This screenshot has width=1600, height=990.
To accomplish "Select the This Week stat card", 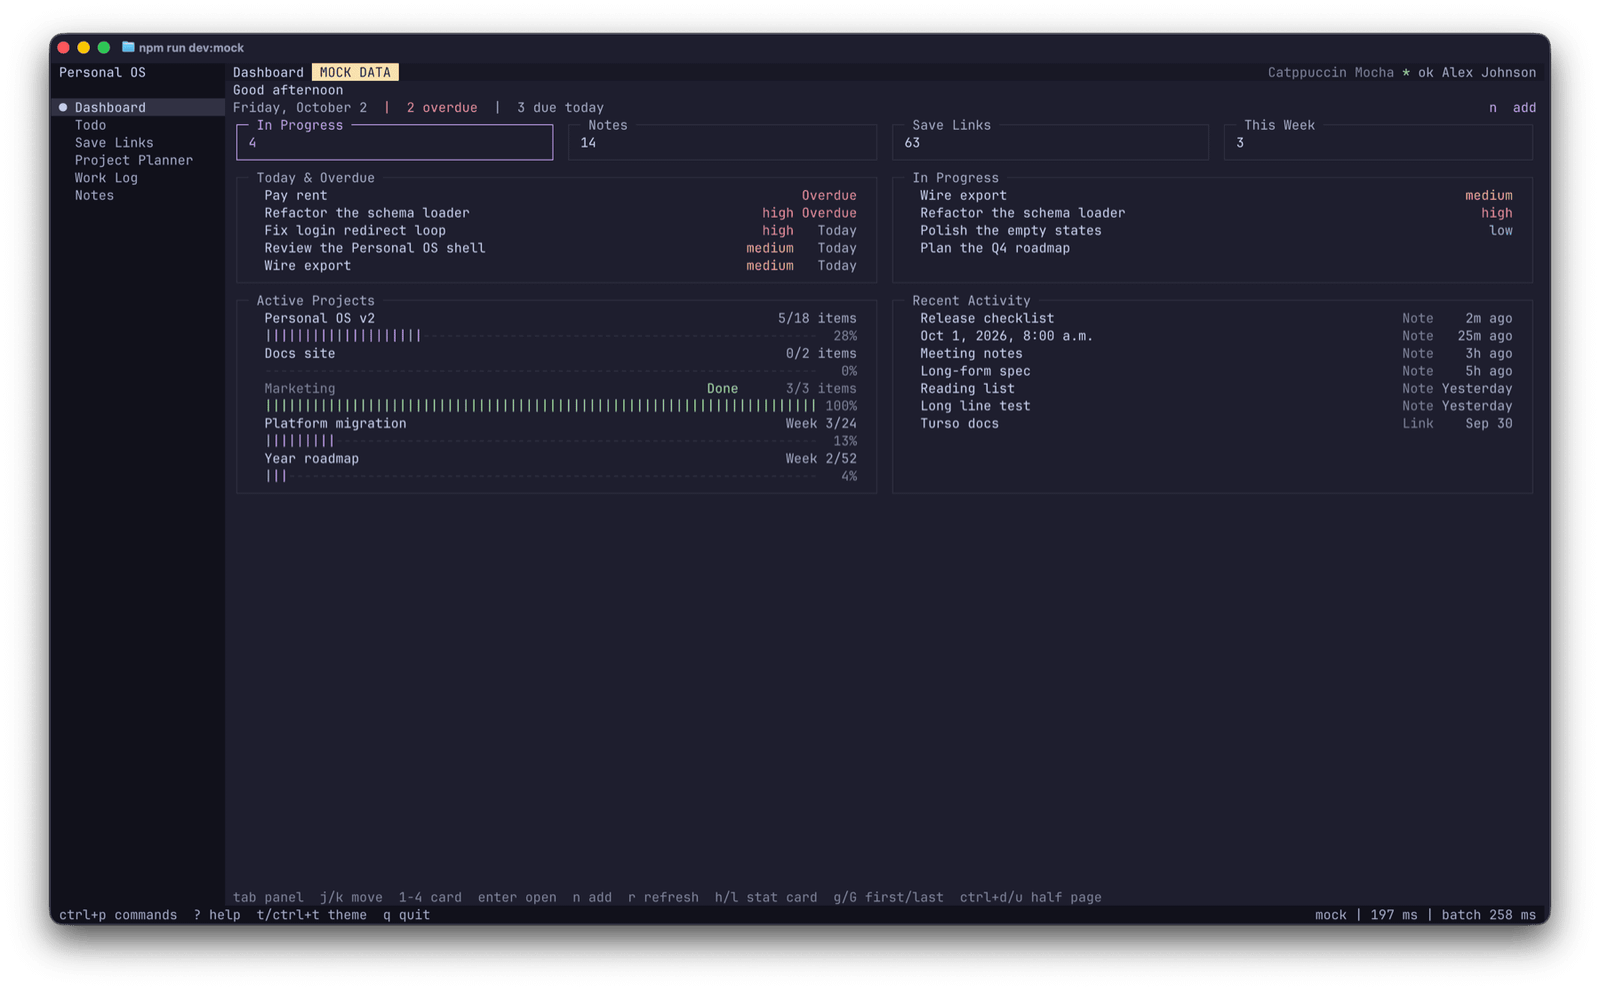I will [1378, 142].
